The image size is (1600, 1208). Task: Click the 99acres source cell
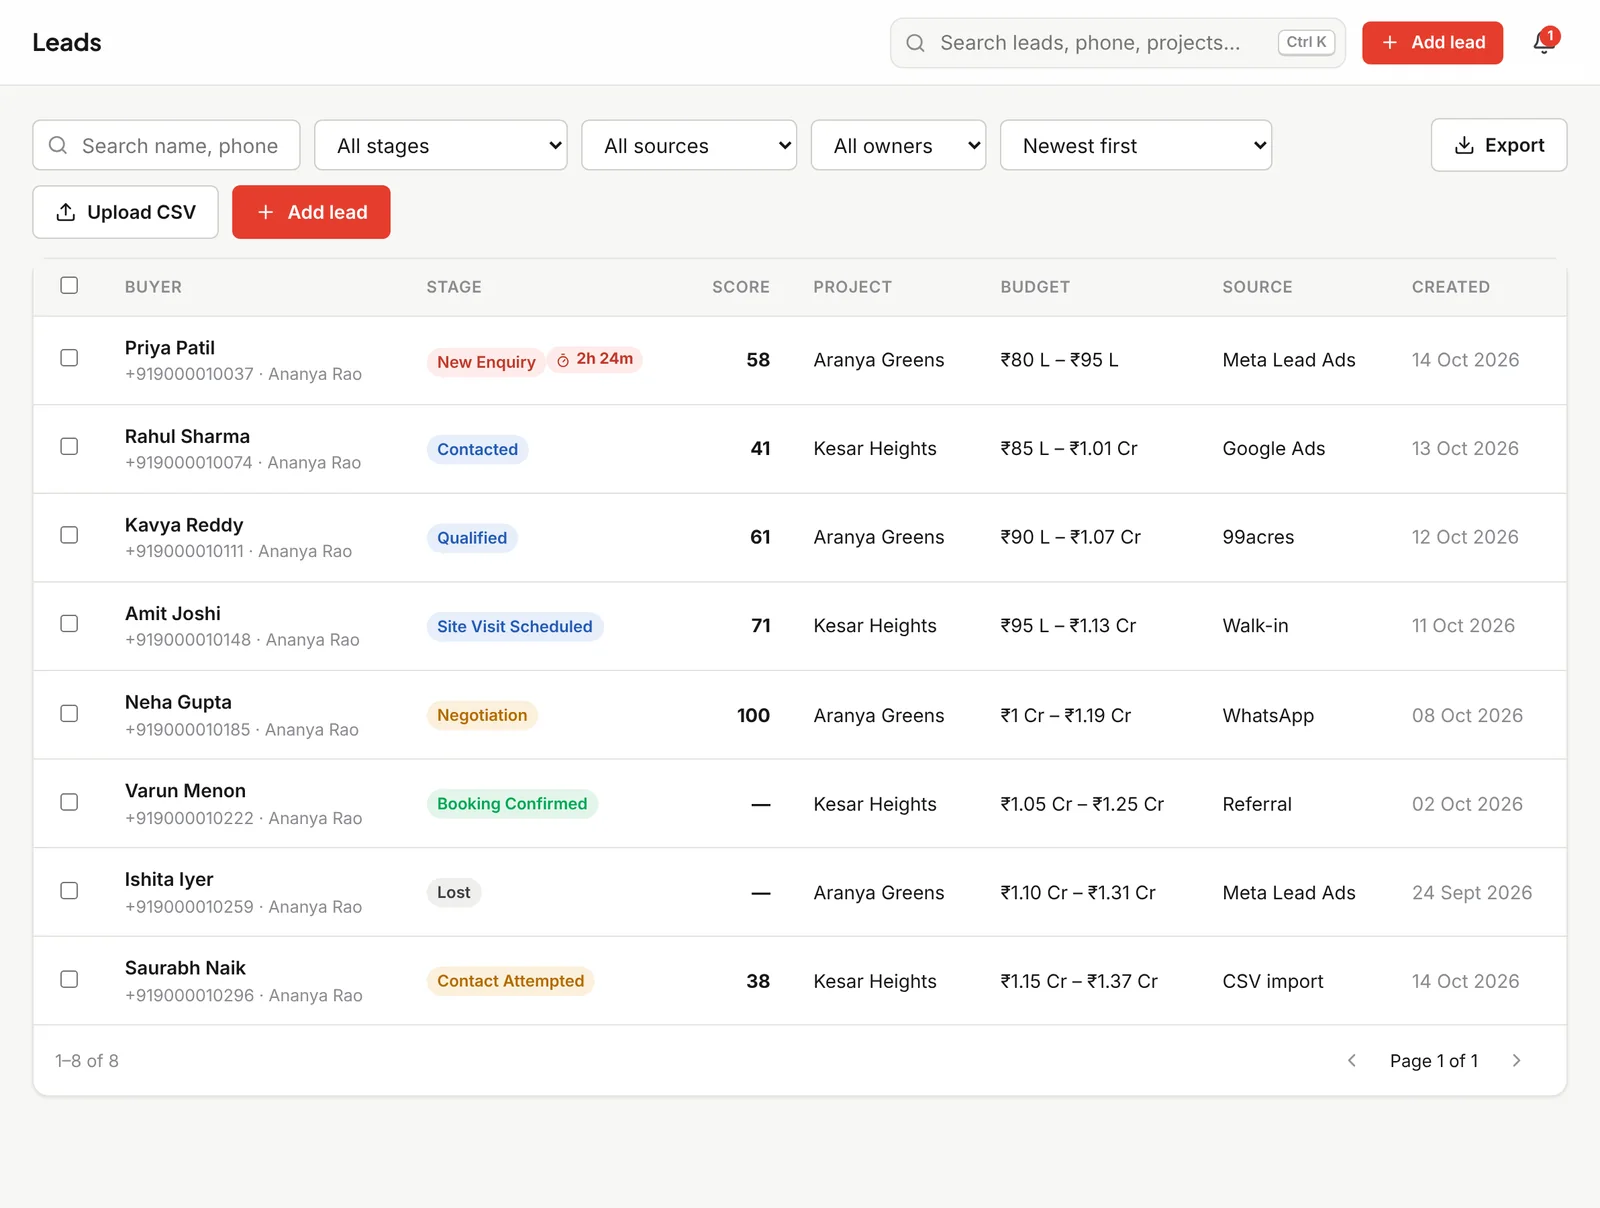coord(1258,538)
